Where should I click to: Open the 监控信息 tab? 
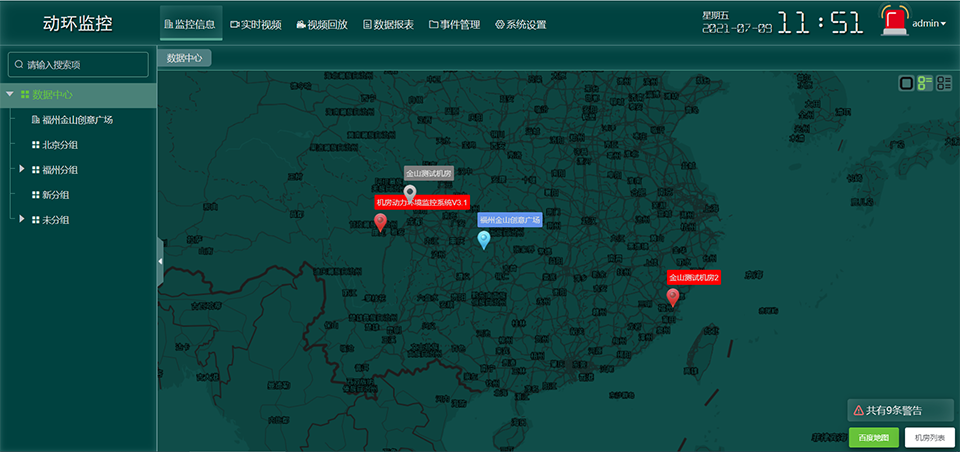coord(190,24)
